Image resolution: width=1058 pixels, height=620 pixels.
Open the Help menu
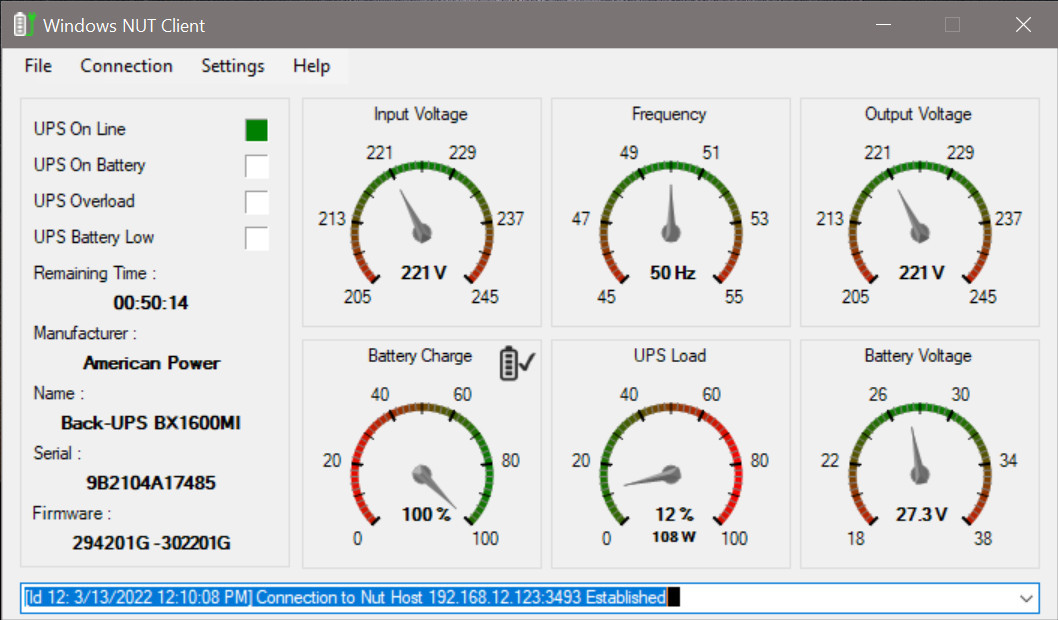pos(311,66)
